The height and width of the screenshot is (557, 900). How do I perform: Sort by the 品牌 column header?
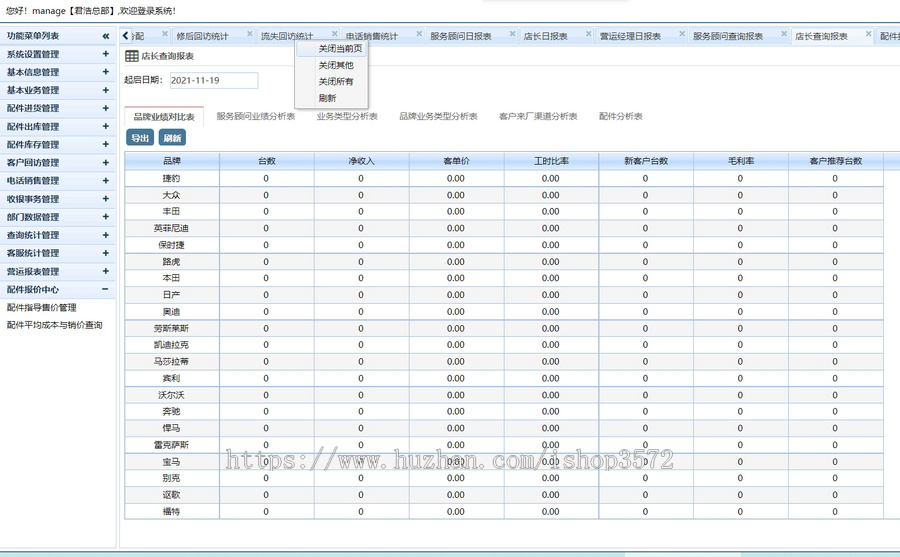click(x=172, y=161)
